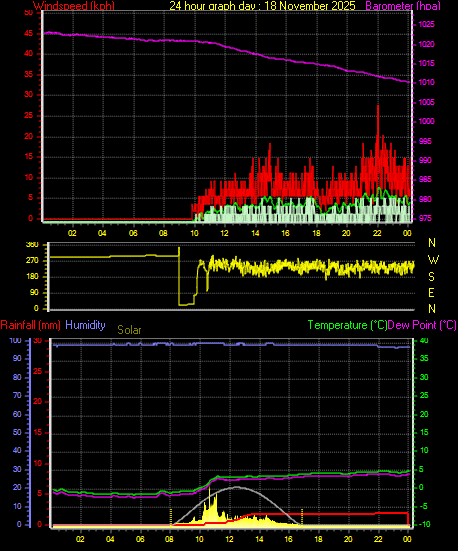458x551 pixels.
Task: Click the 'Rainfall (mm)' legend label
Action: pos(31,325)
